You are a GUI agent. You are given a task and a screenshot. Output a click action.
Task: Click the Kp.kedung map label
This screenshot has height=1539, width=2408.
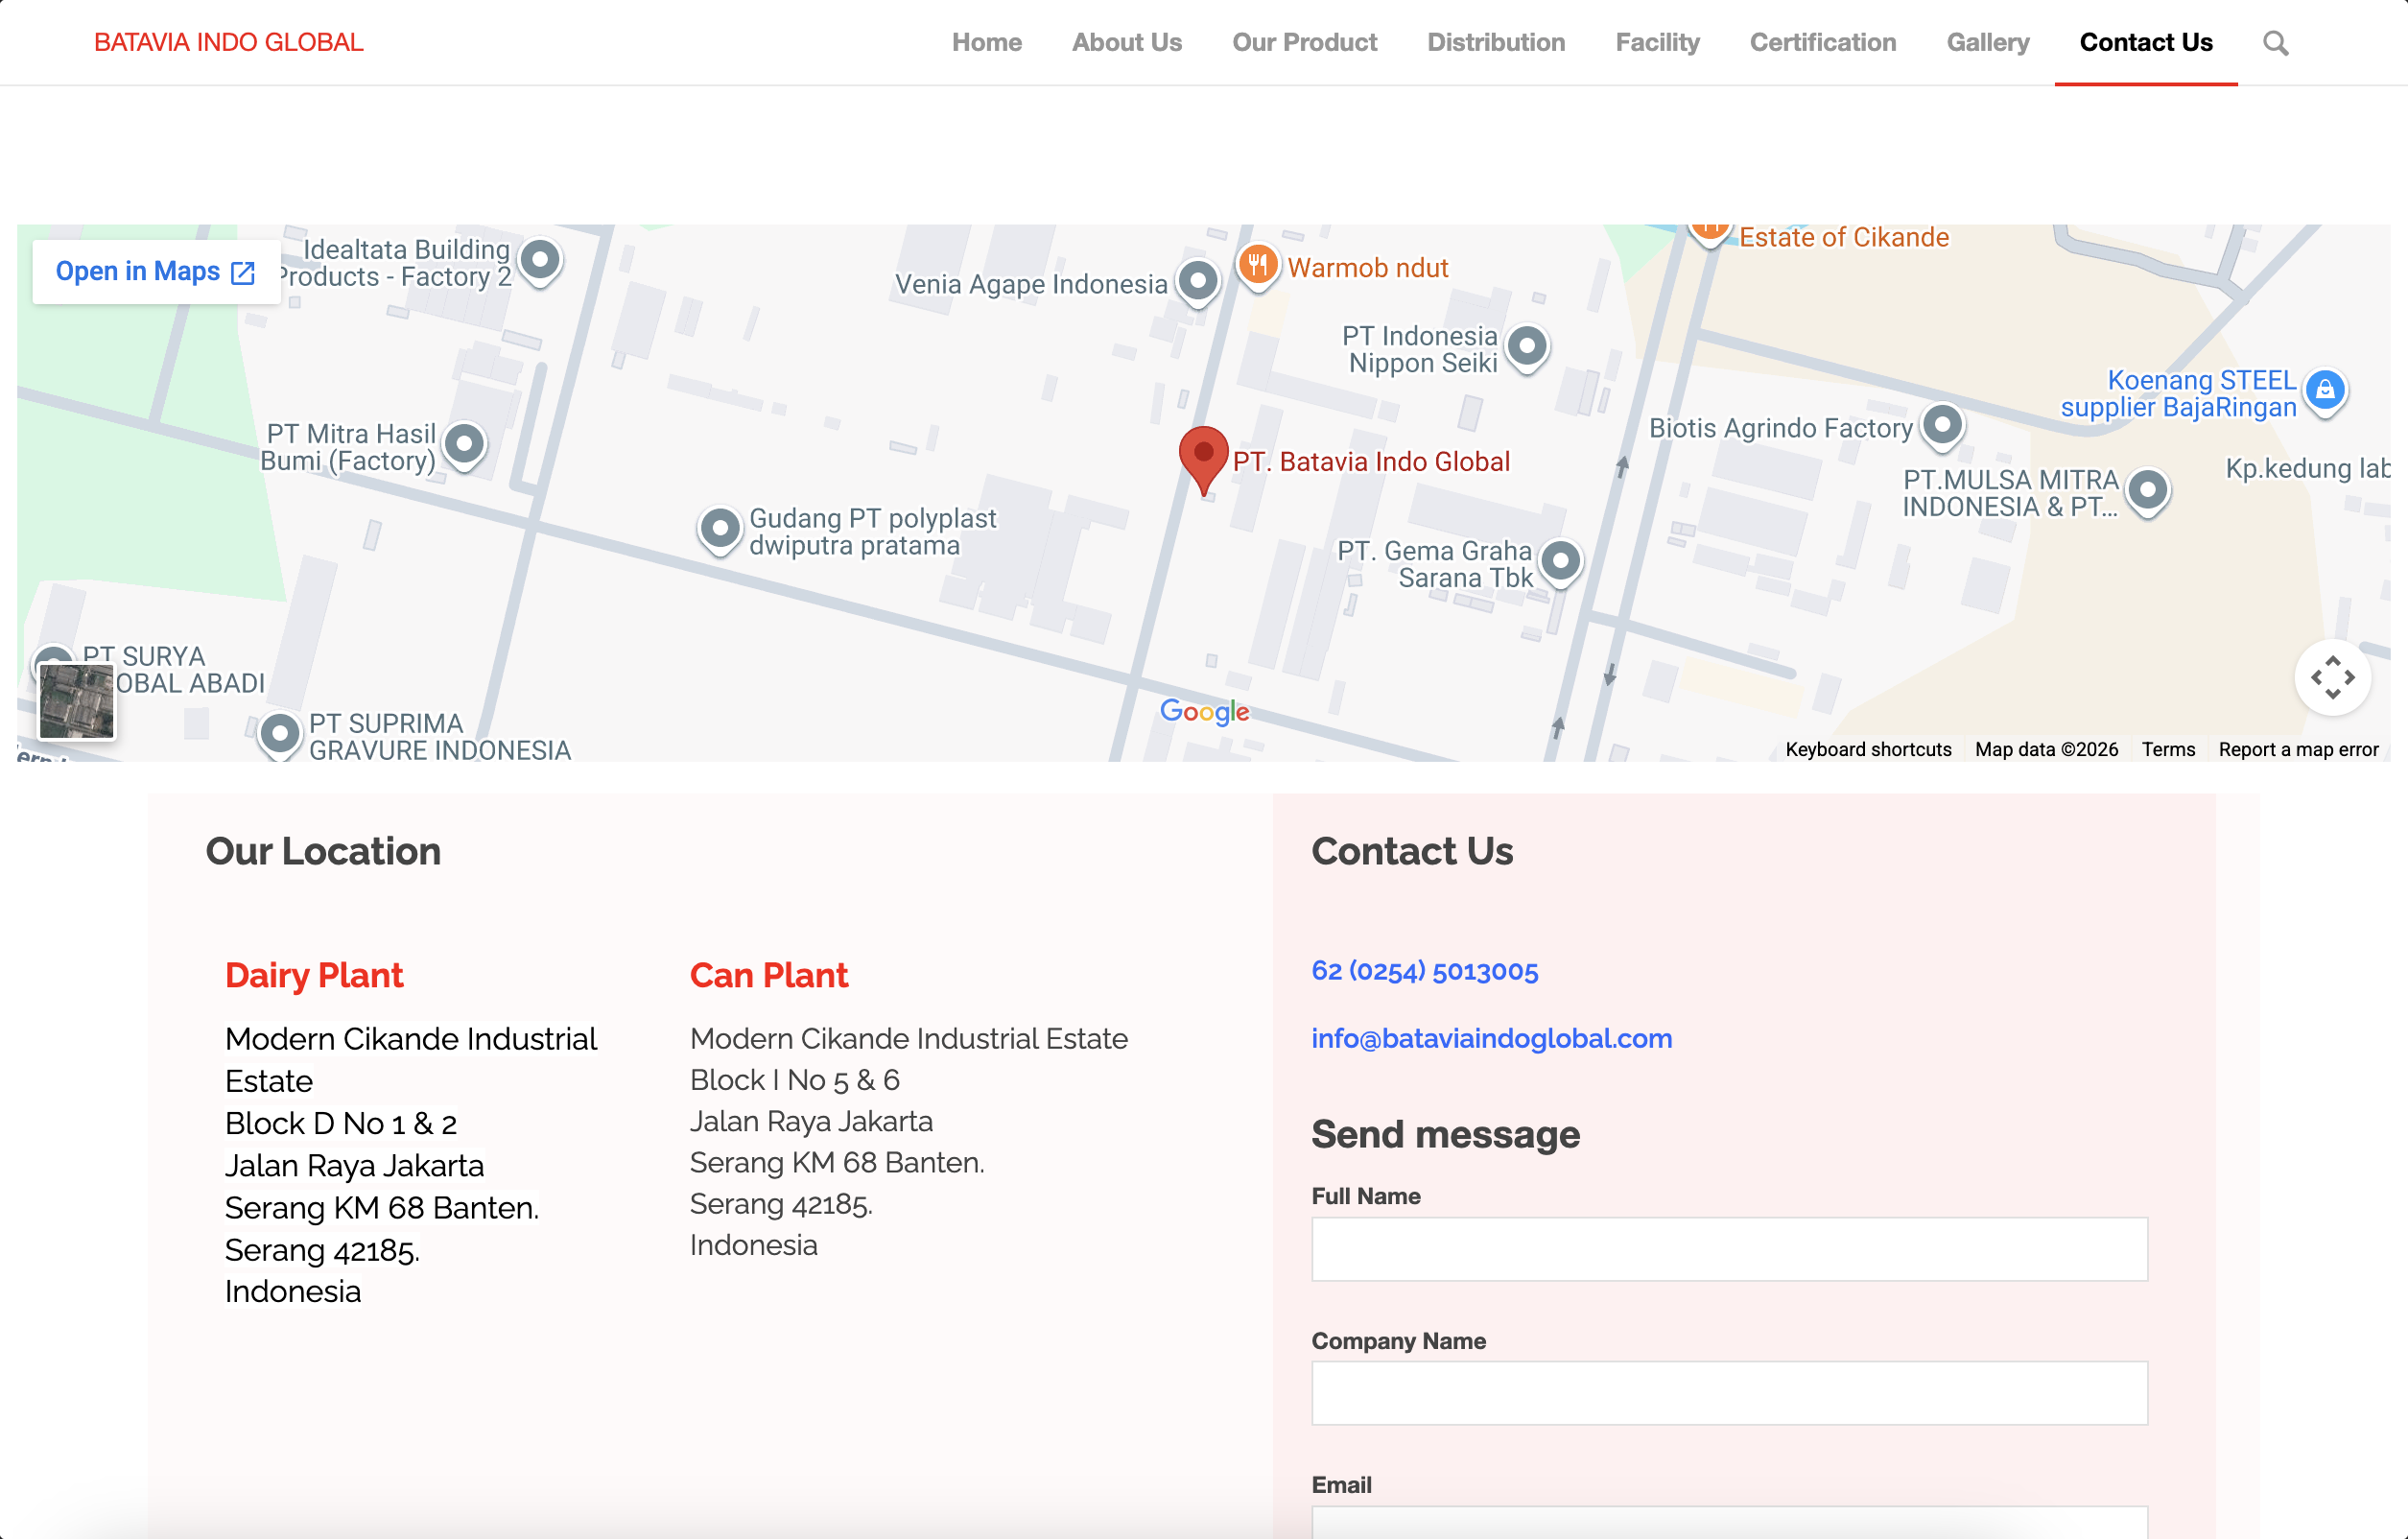coord(2307,468)
